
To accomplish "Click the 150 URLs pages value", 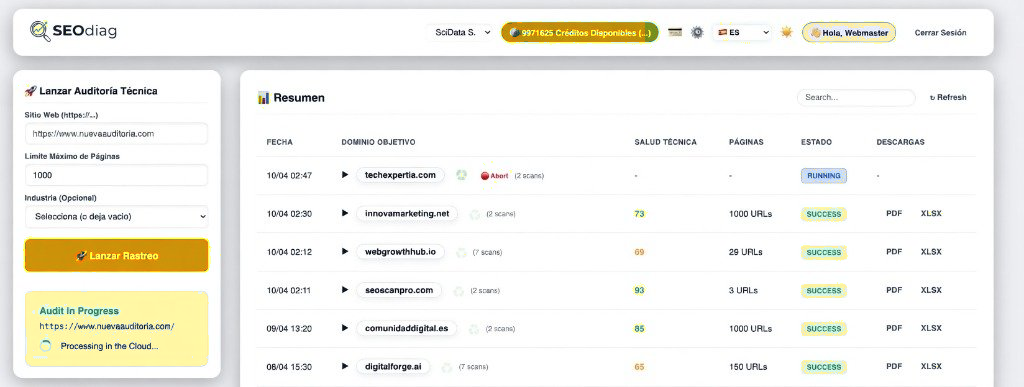I will [x=748, y=367].
